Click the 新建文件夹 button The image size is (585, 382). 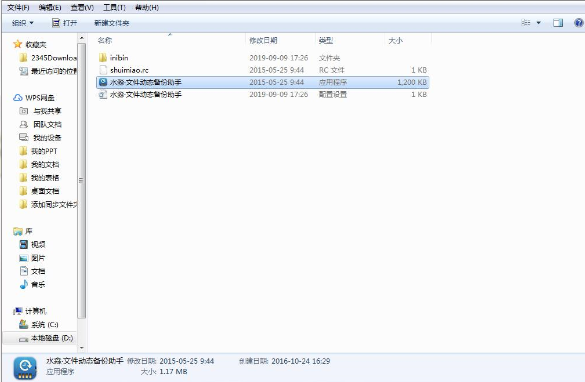(x=112, y=23)
